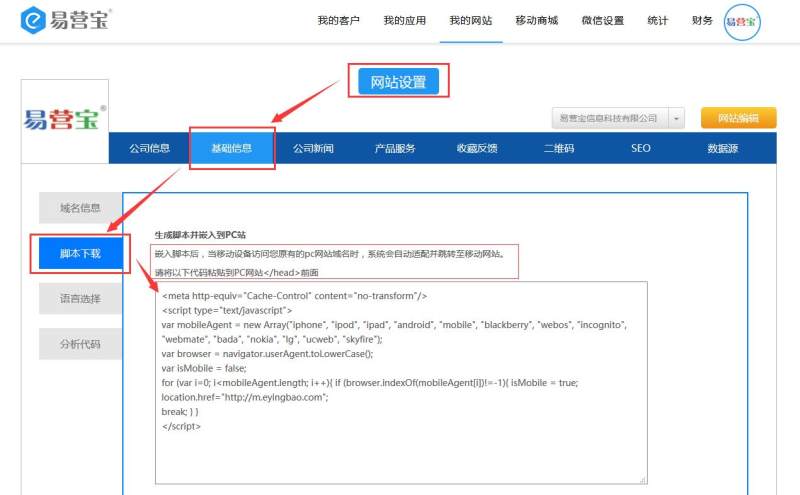The height and width of the screenshot is (495, 800).
Task: Select 域名信息 in the sidebar
Action: (x=80, y=208)
